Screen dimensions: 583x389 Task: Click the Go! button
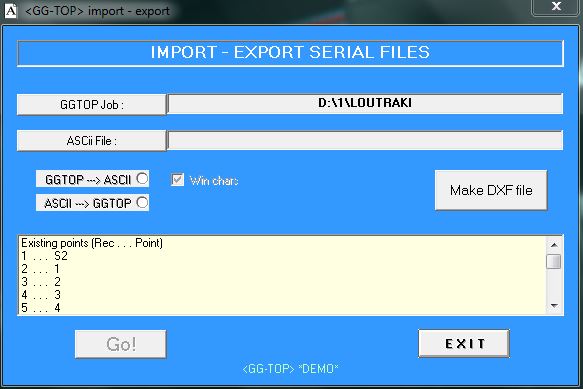(120, 344)
